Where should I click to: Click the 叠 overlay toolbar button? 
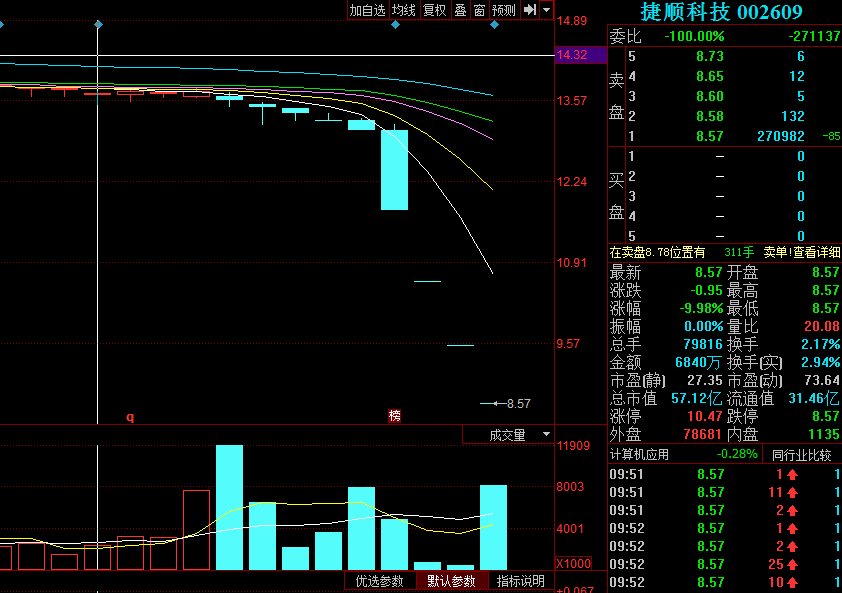[x=460, y=10]
